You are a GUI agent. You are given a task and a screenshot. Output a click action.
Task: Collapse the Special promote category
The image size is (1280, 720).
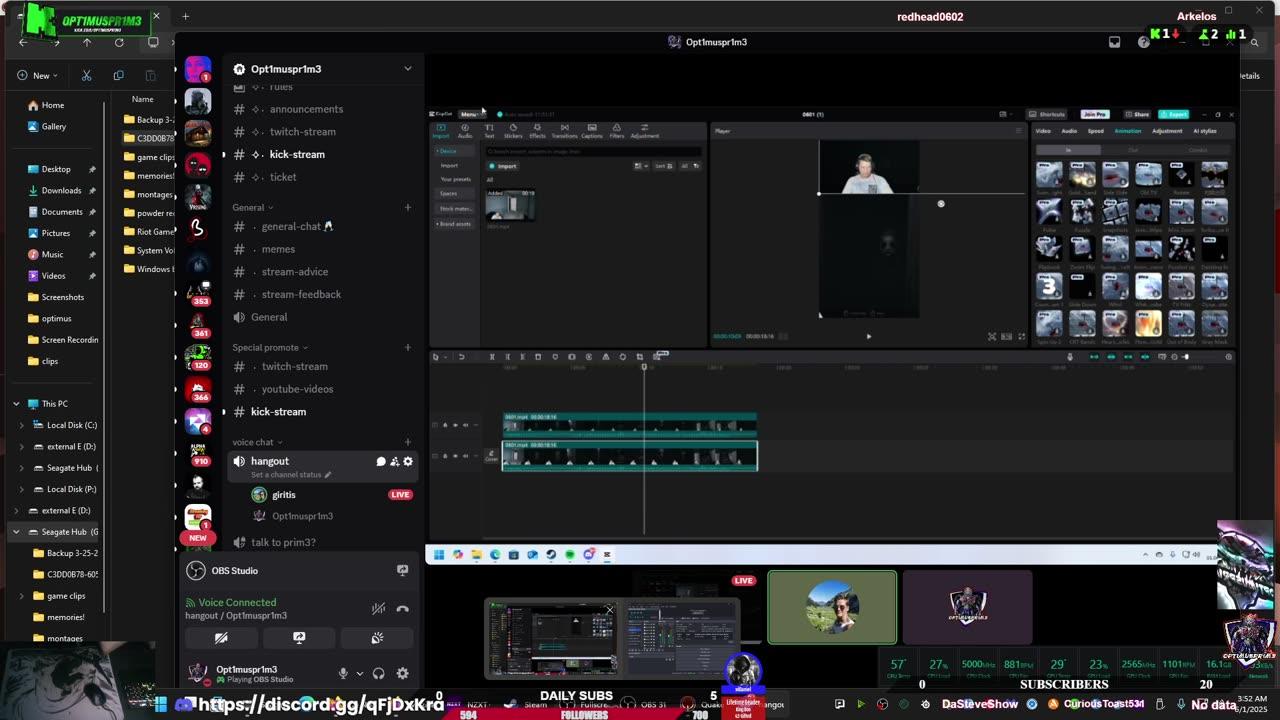tap(270, 347)
